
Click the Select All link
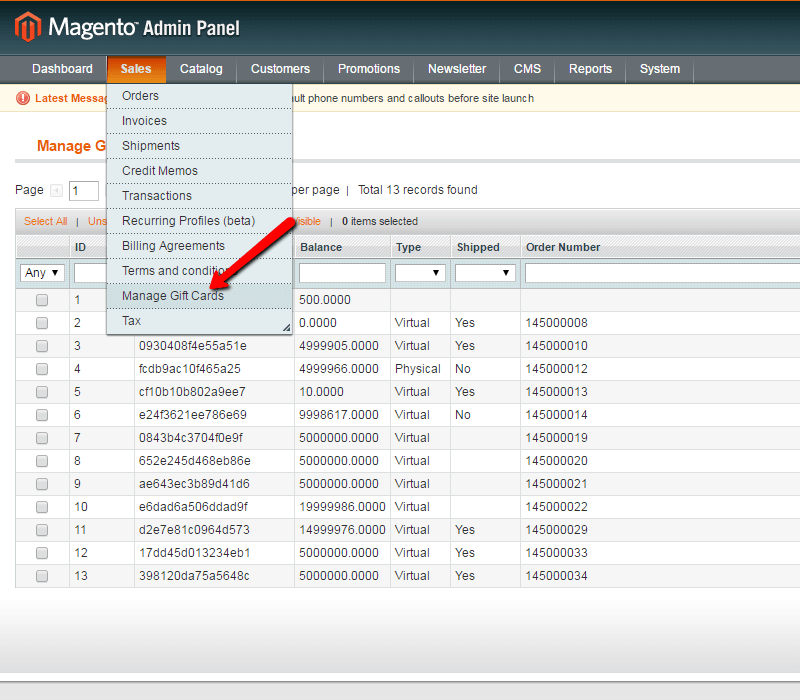click(46, 222)
